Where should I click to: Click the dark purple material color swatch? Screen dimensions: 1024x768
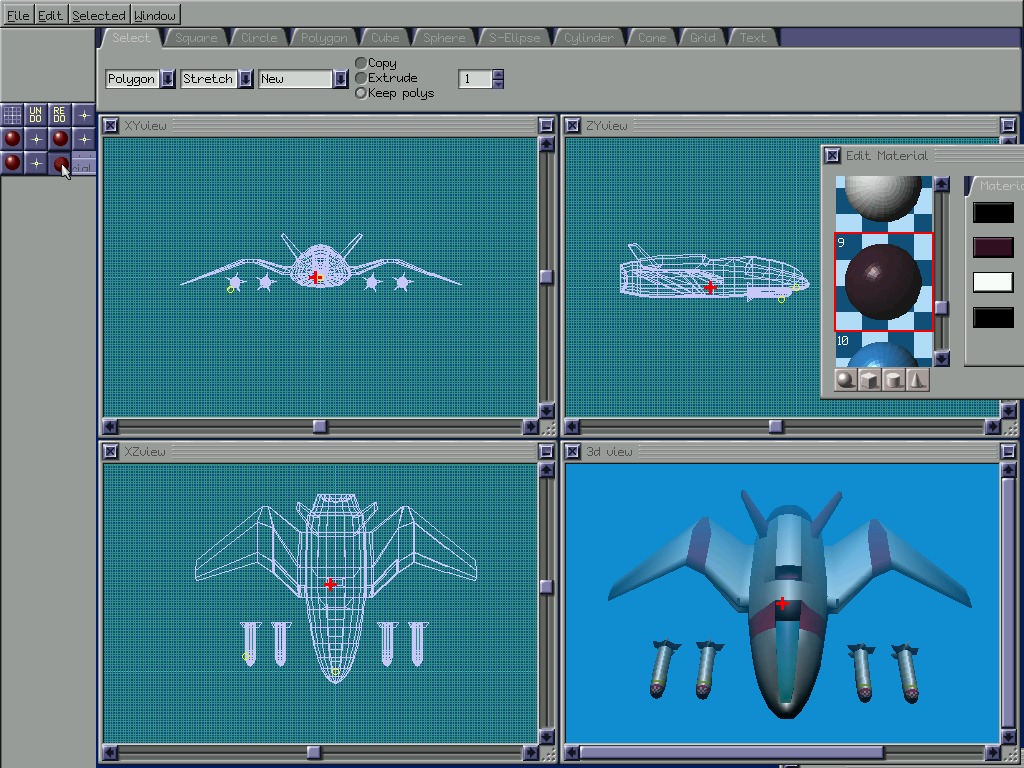[993, 247]
